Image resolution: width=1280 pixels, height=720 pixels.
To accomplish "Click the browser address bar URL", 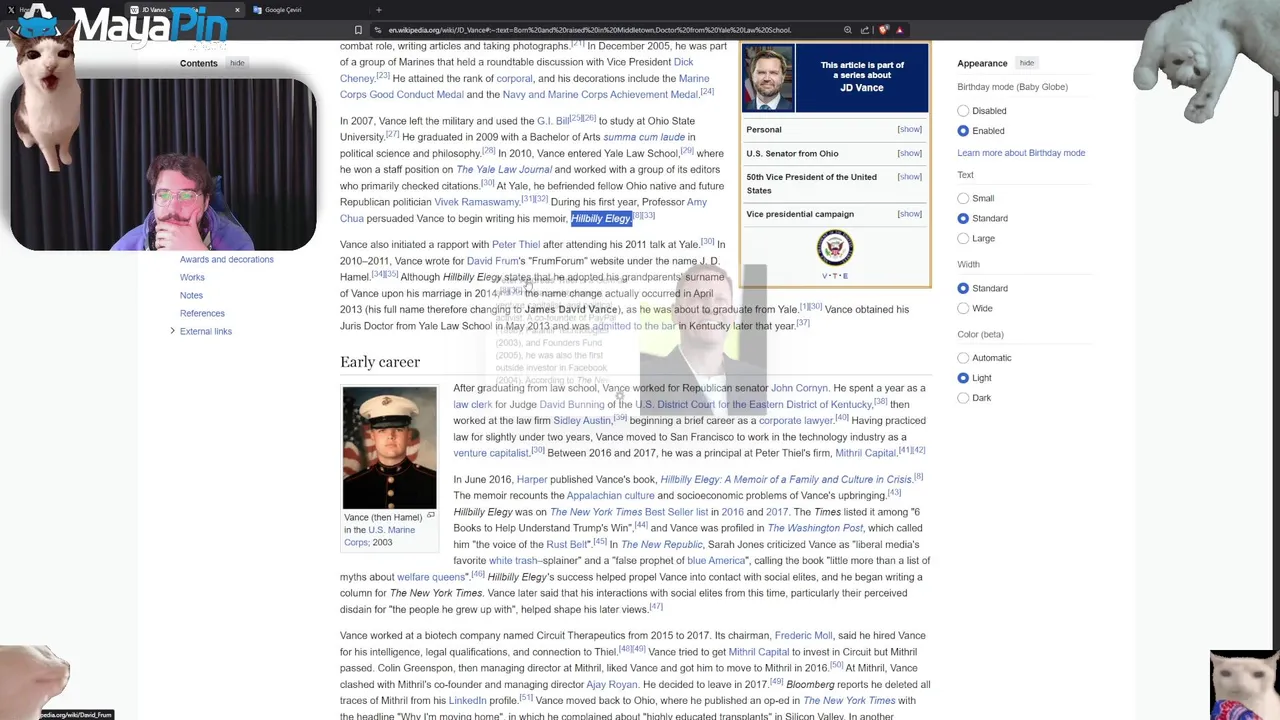I will (x=590, y=30).
